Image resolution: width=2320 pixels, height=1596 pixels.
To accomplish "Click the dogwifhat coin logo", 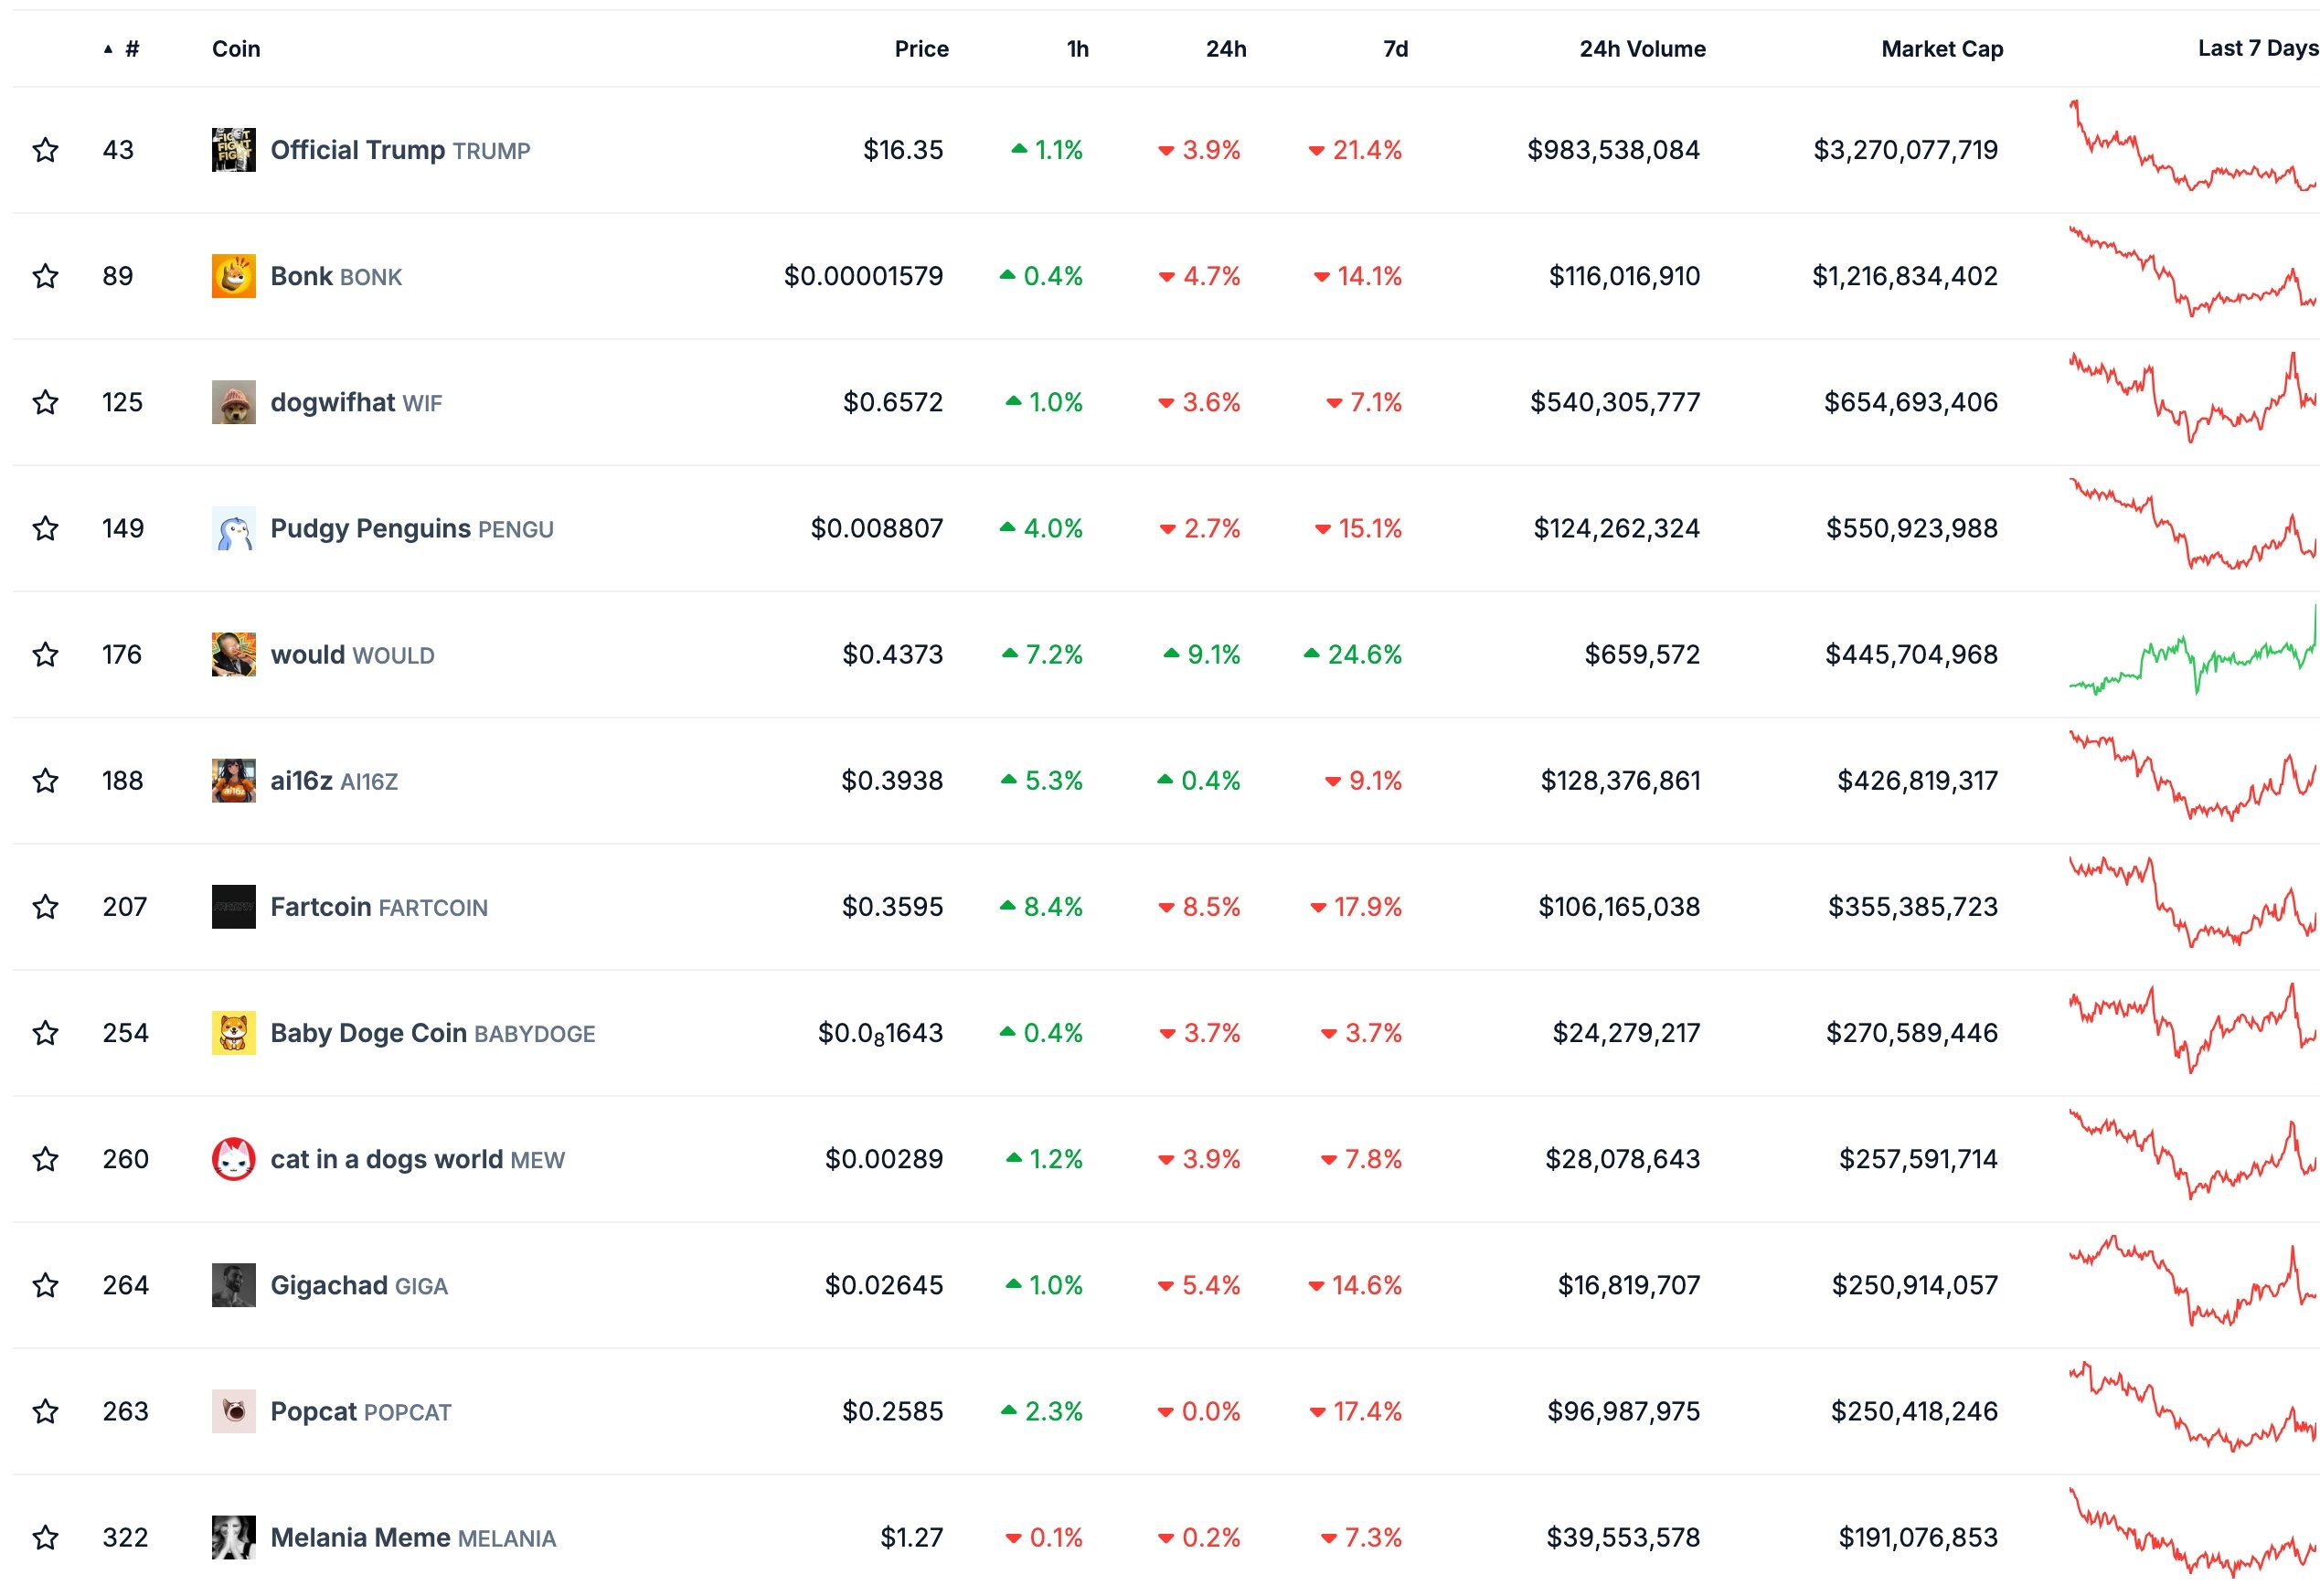I will [x=233, y=402].
